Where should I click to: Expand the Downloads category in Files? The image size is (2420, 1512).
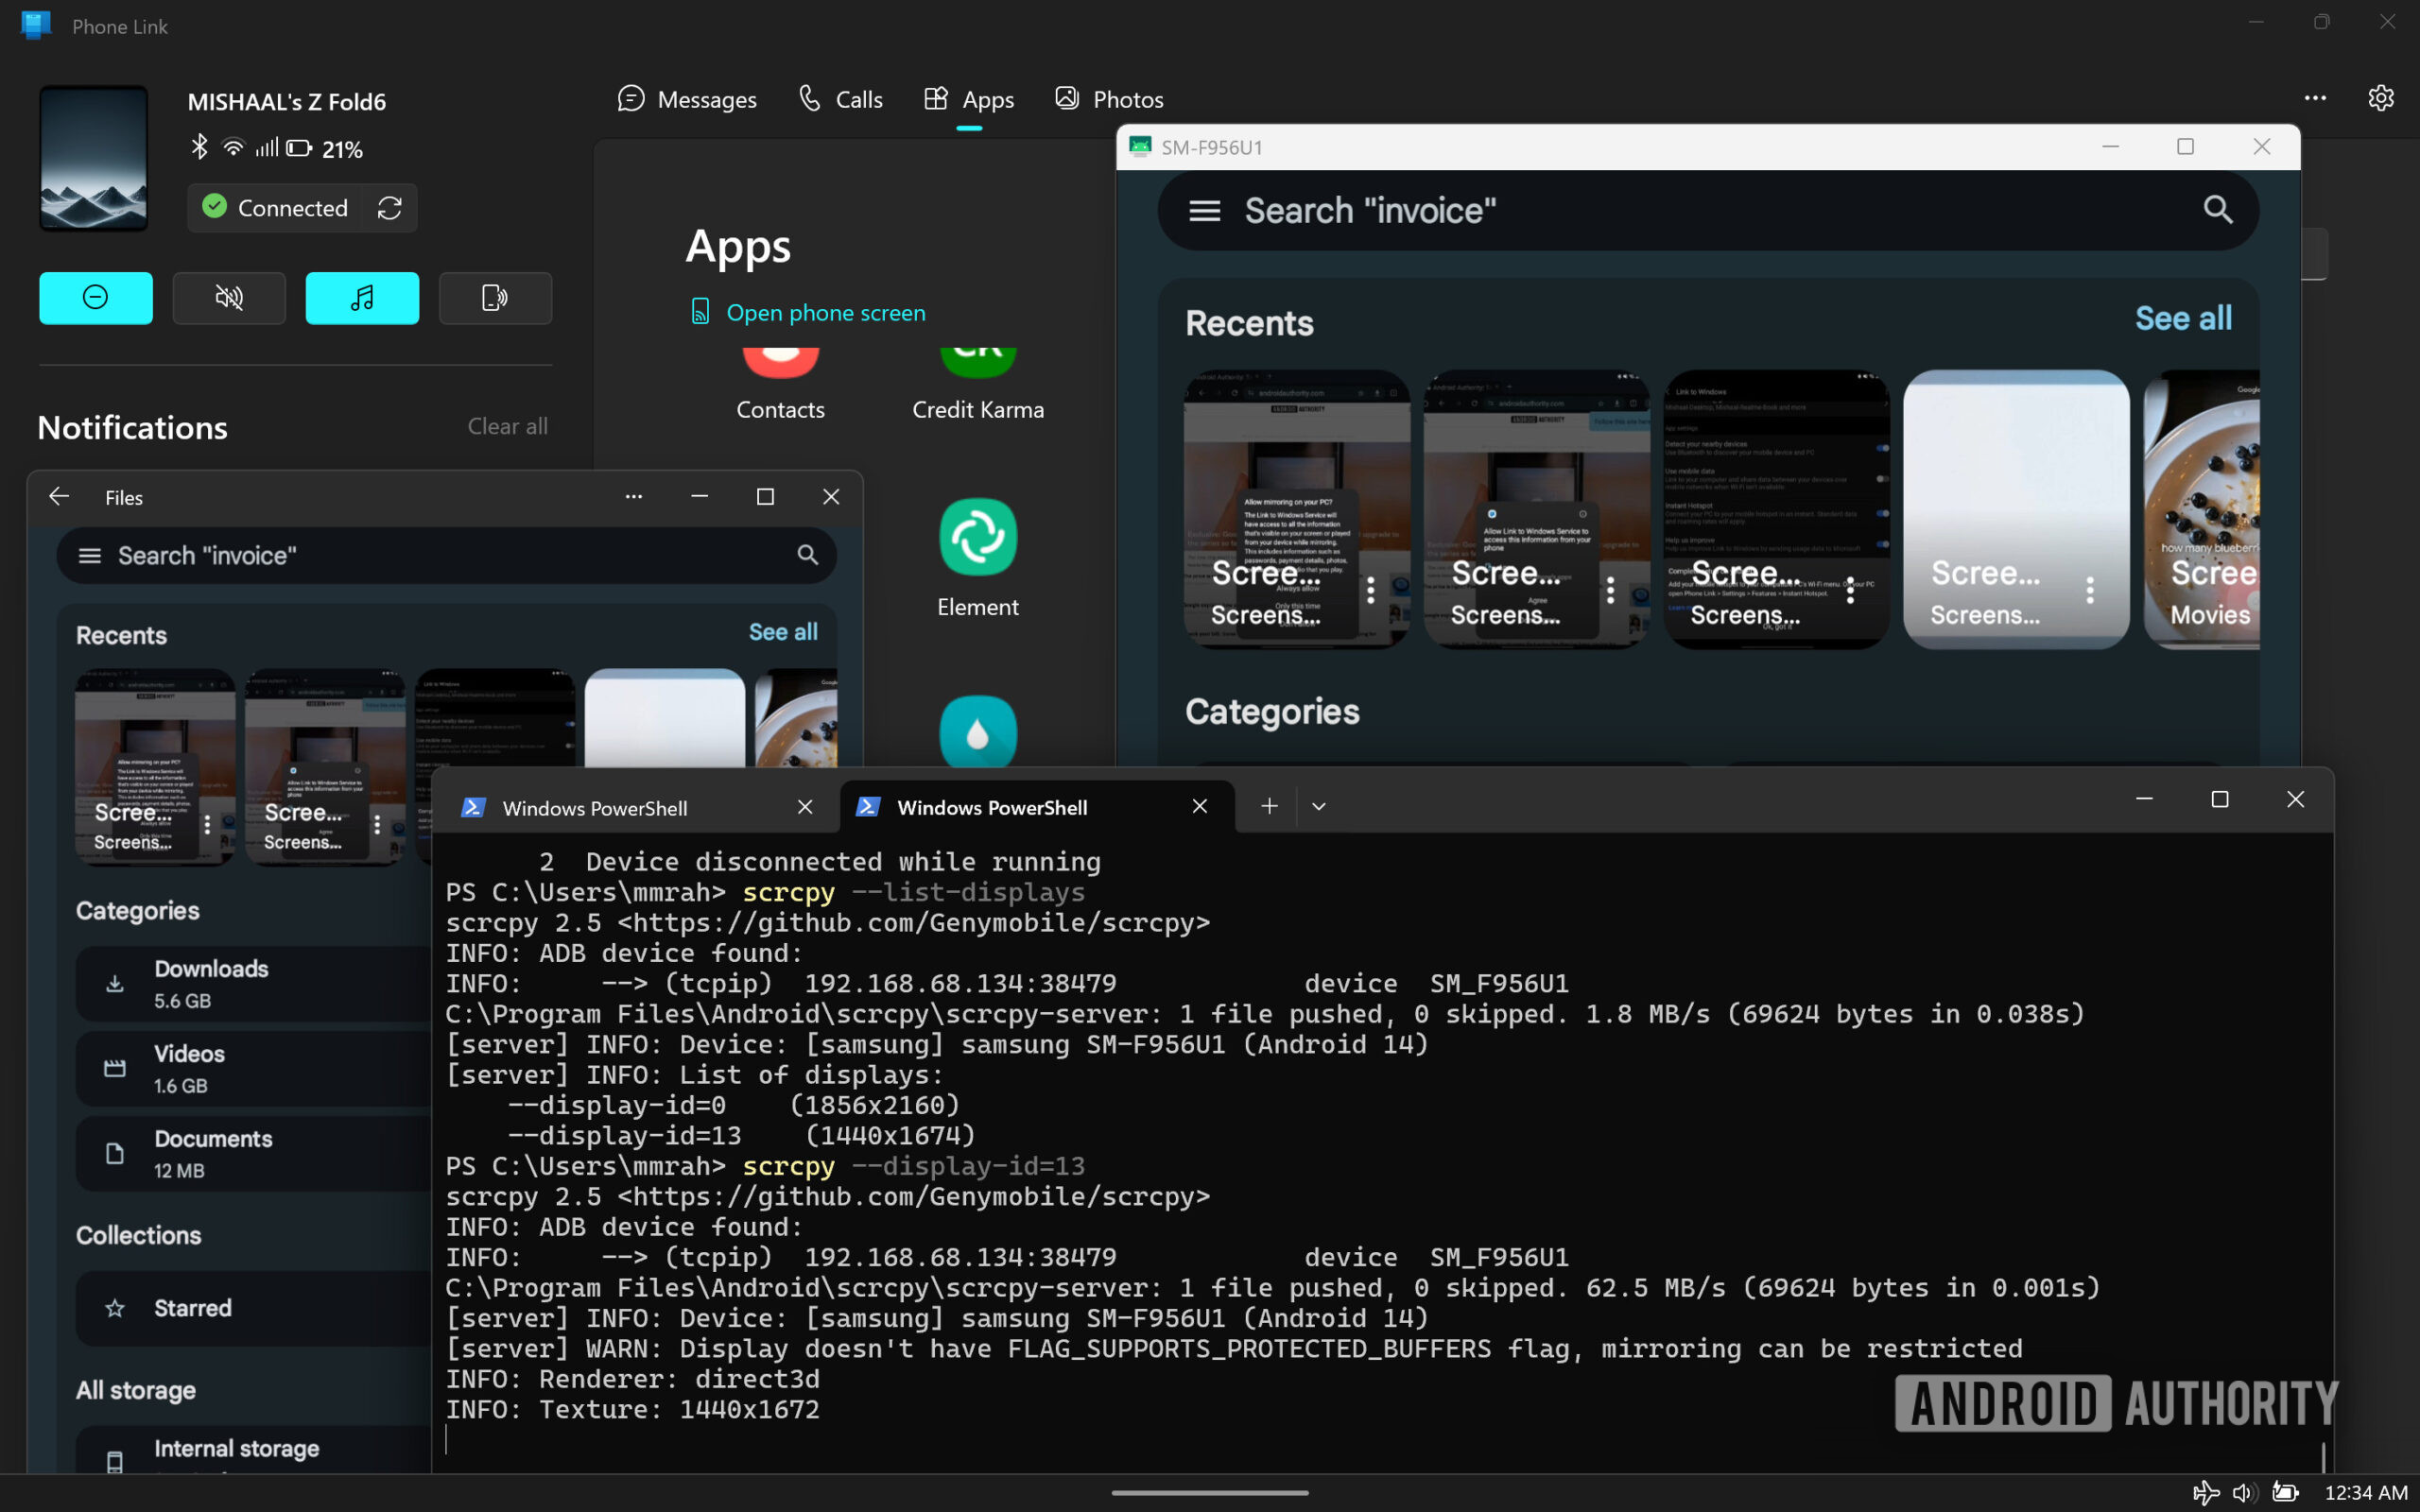coord(209,983)
